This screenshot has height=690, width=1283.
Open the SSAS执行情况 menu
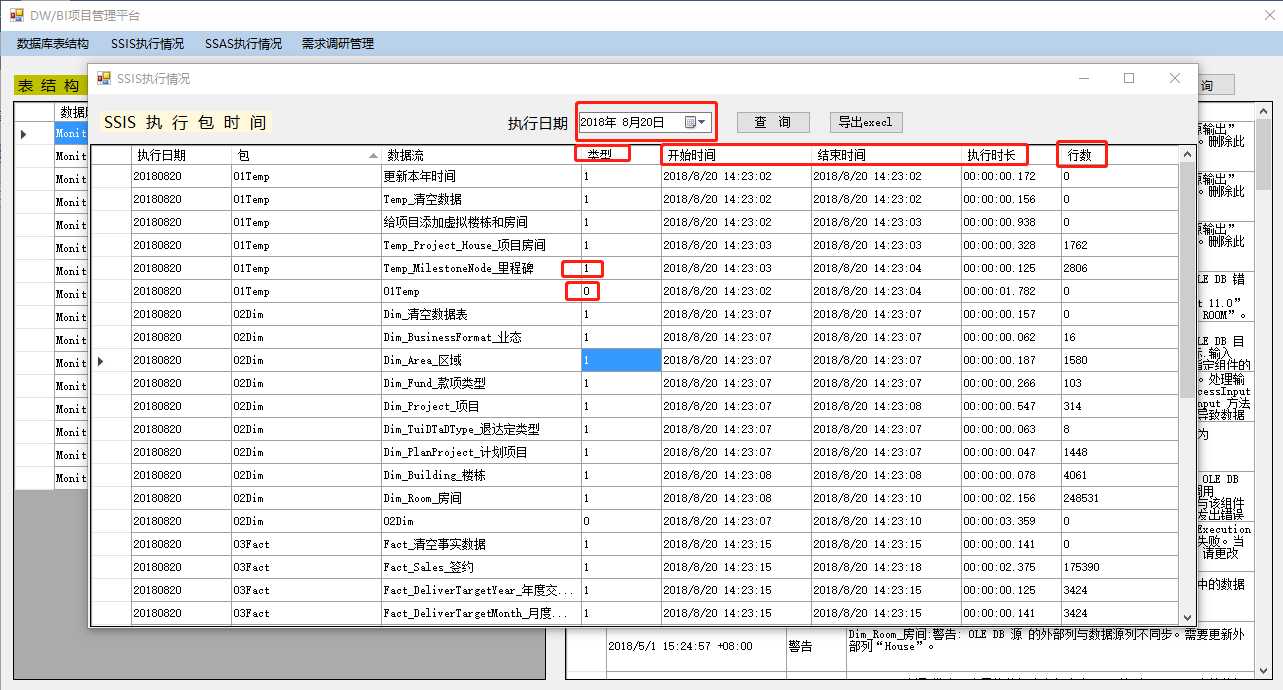click(x=243, y=44)
